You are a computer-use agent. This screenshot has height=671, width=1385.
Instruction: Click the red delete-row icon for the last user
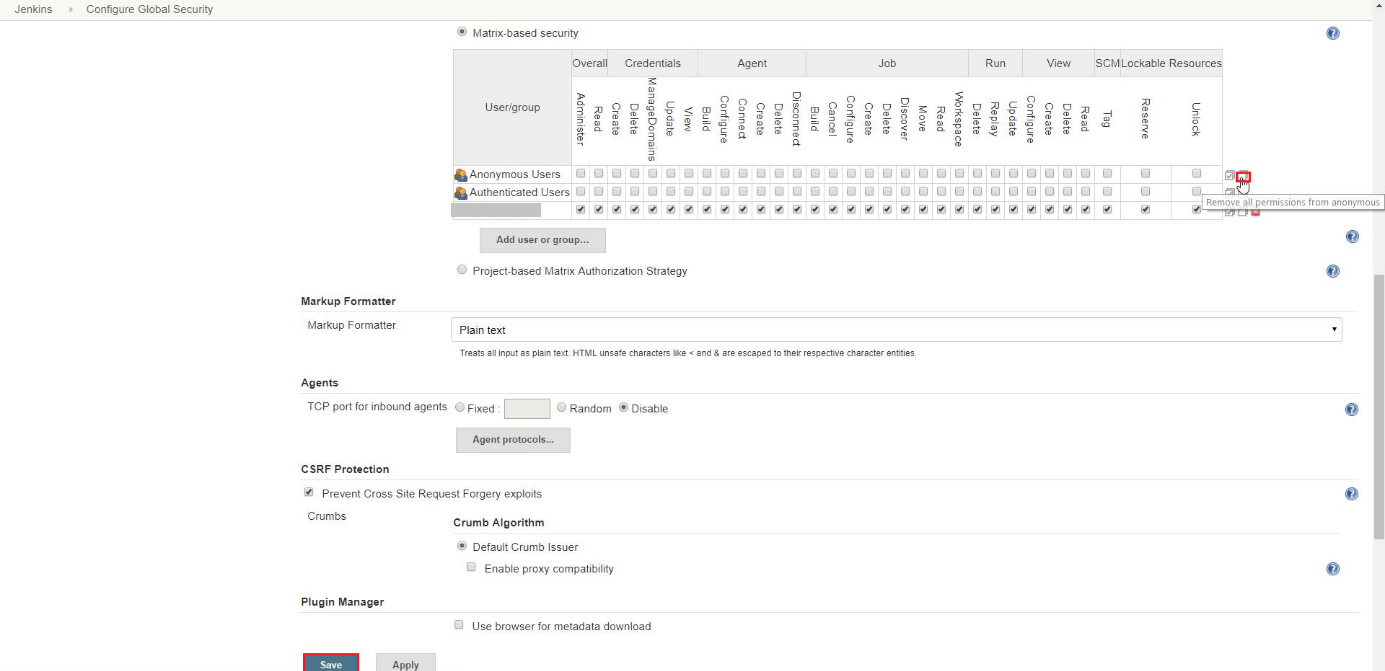(x=1255, y=211)
